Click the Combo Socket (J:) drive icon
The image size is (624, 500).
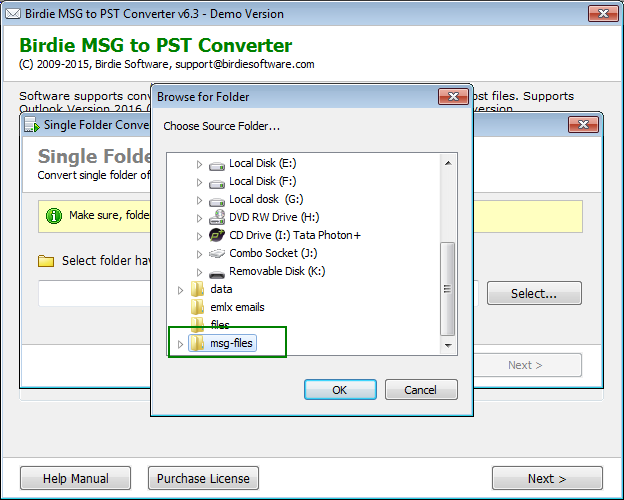[x=217, y=253]
